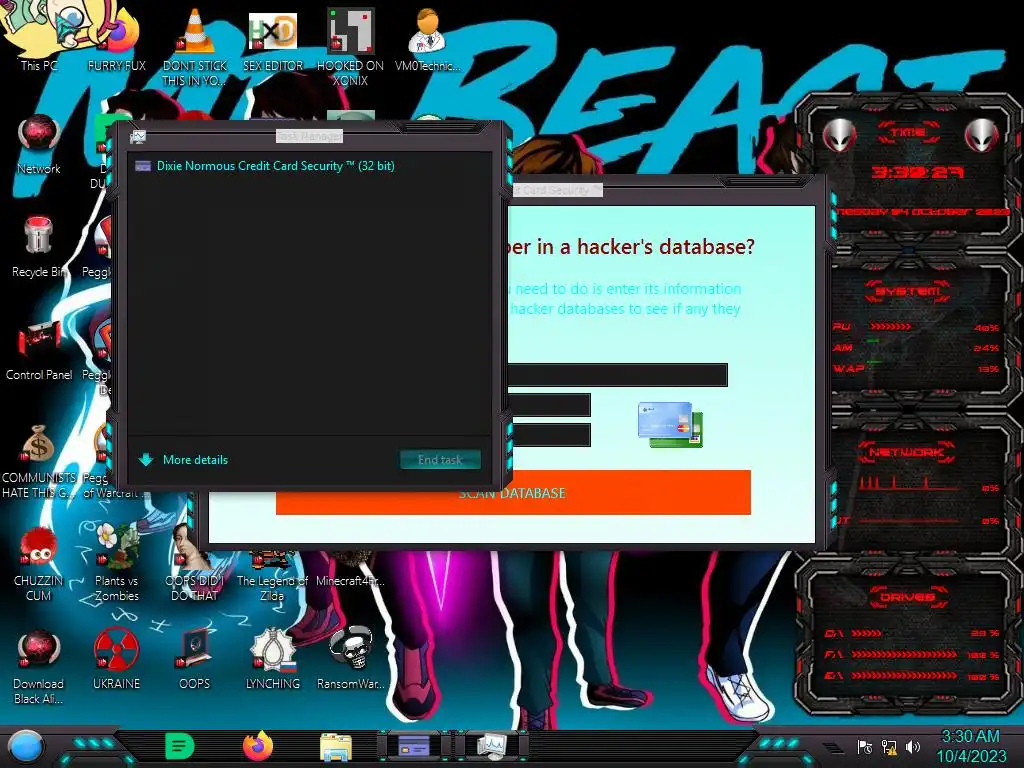
Task: Switch to the credit card app taskbar button
Action: 414,746
